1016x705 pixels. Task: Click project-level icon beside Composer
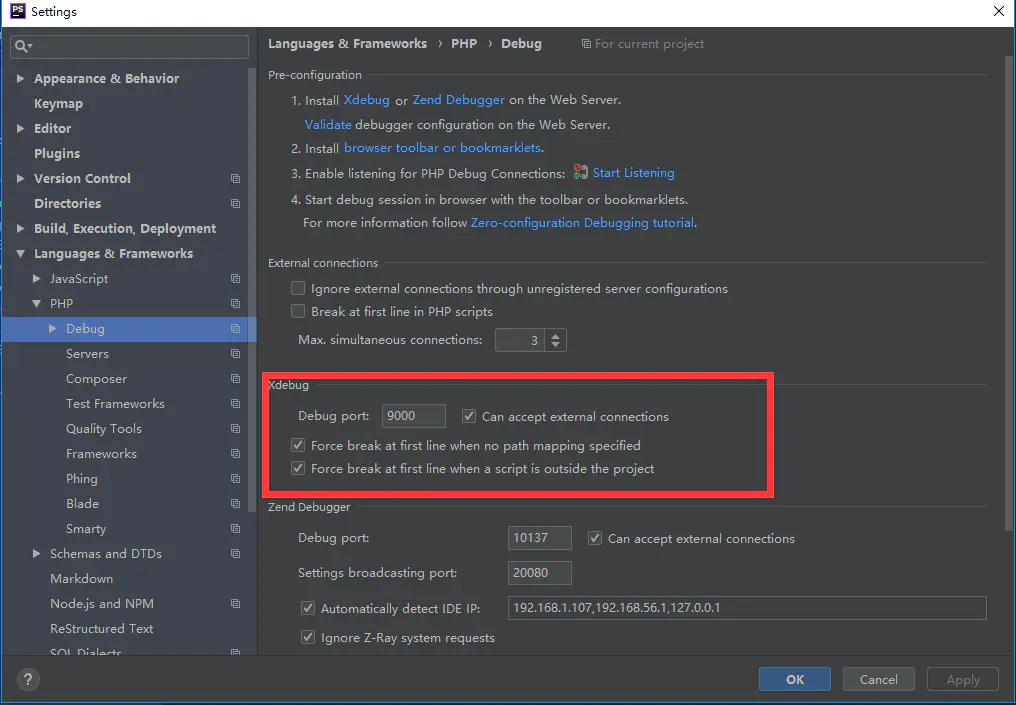tap(235, 378)
